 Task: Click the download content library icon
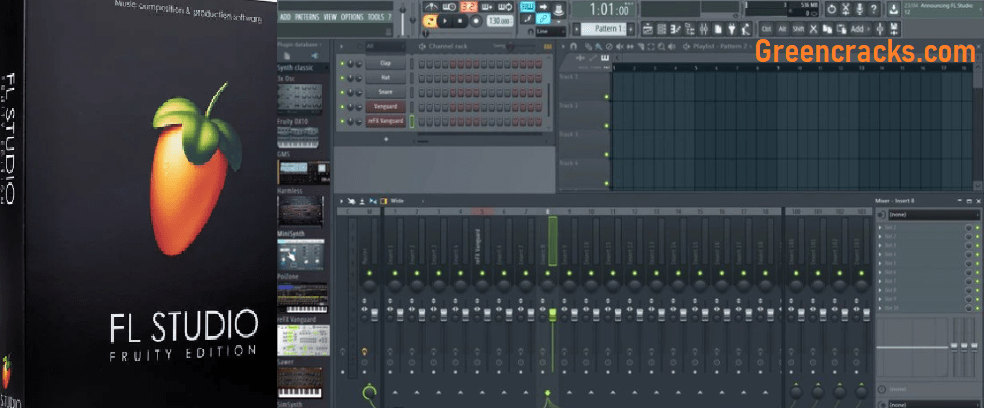pyautogui.click(x=893, y=9)
